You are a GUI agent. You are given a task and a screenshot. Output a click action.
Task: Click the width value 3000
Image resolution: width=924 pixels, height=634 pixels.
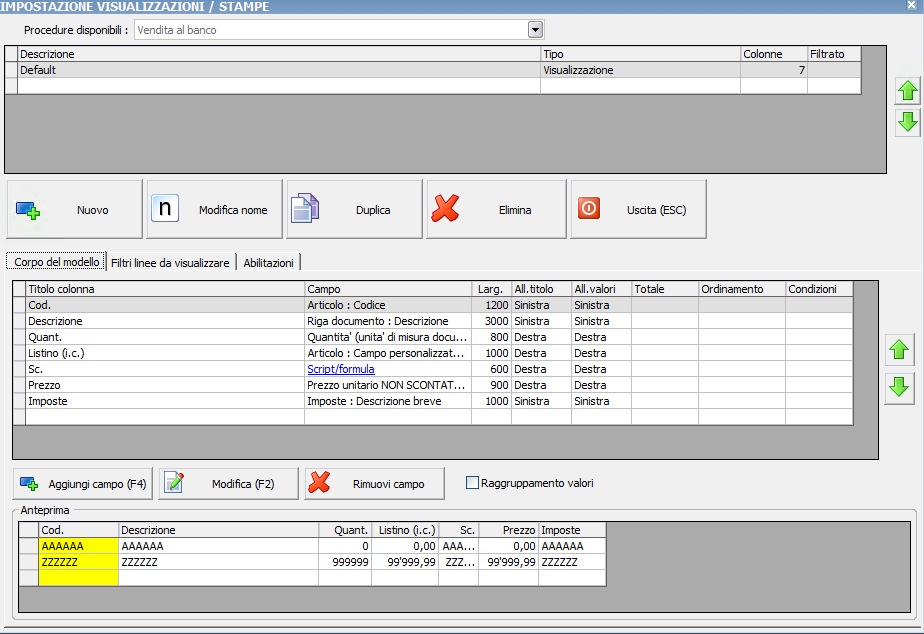(491, 321)
